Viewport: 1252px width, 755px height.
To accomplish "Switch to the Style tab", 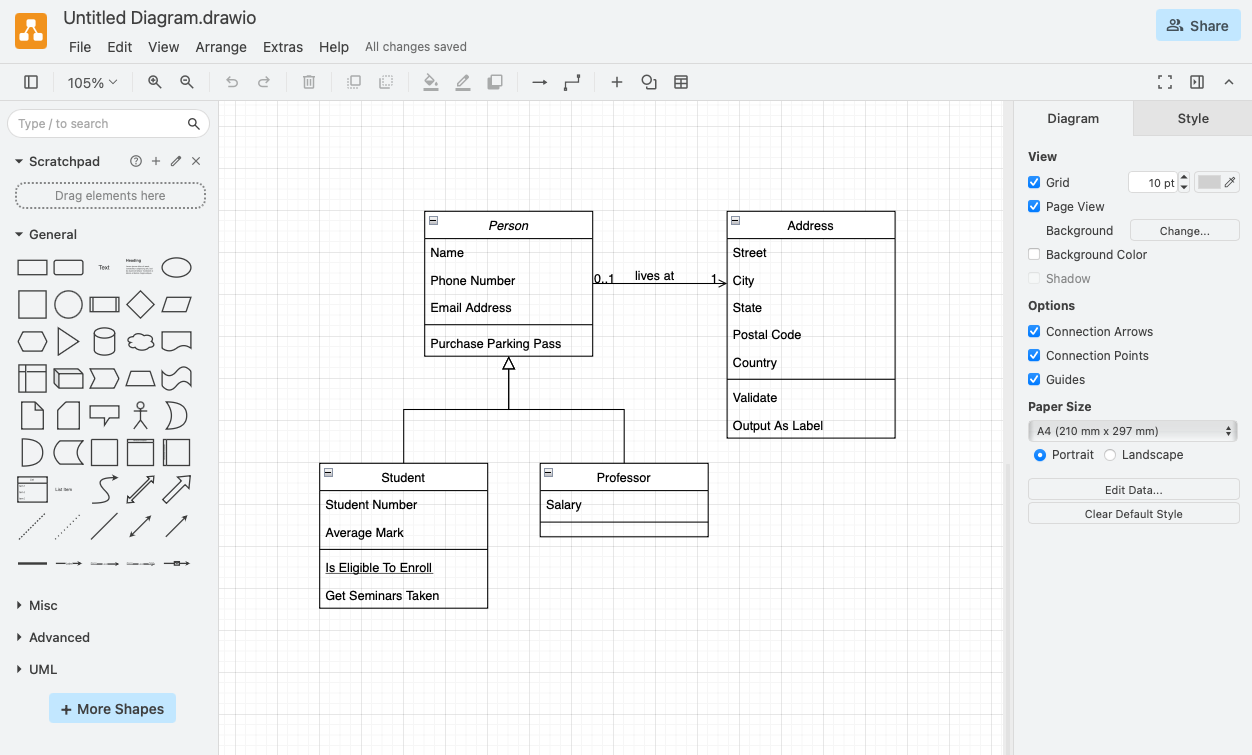I will coord(1193,118).
